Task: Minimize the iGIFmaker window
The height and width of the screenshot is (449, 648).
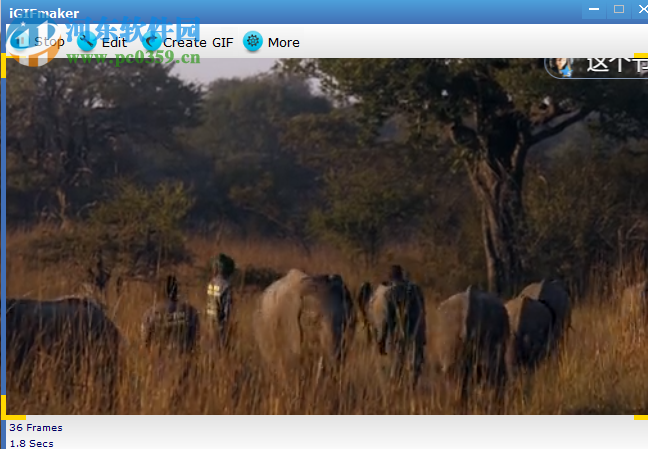Action: tap(594, 9)
